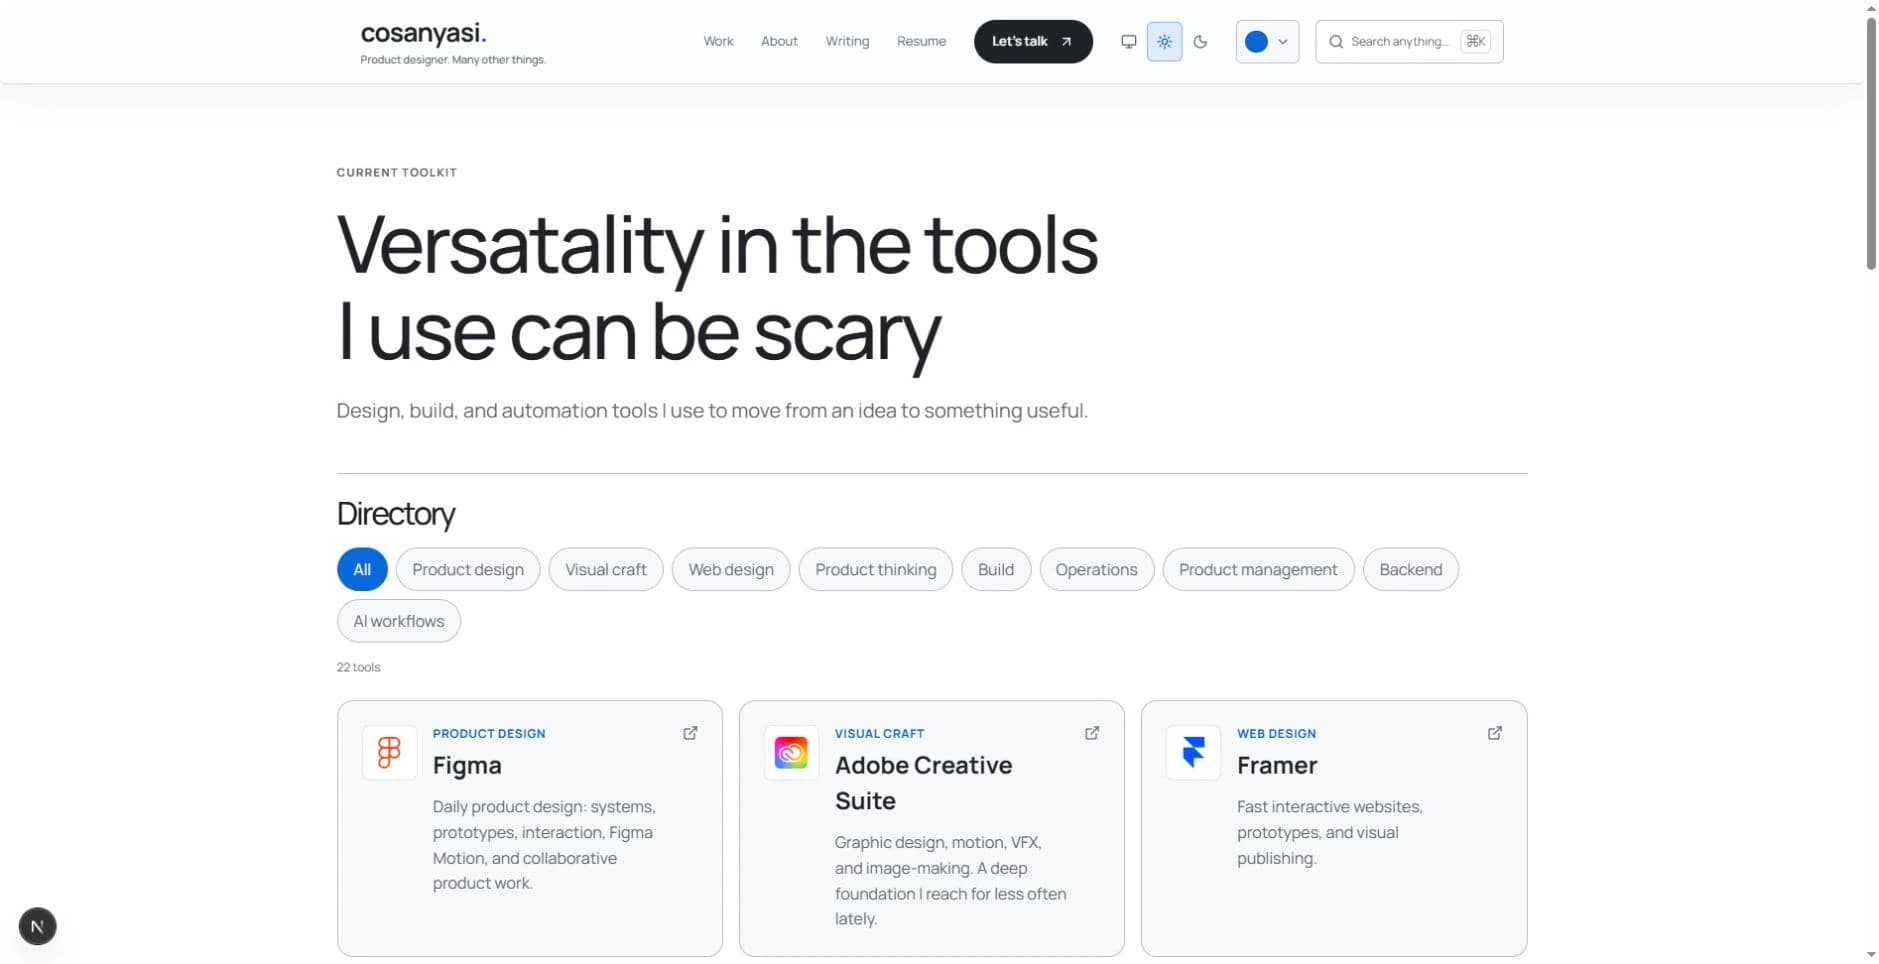Image resolution: width=1879 pixels, height=964 pixels.
Task: Click the Next.js dev tools N badge
Action: 37,926
